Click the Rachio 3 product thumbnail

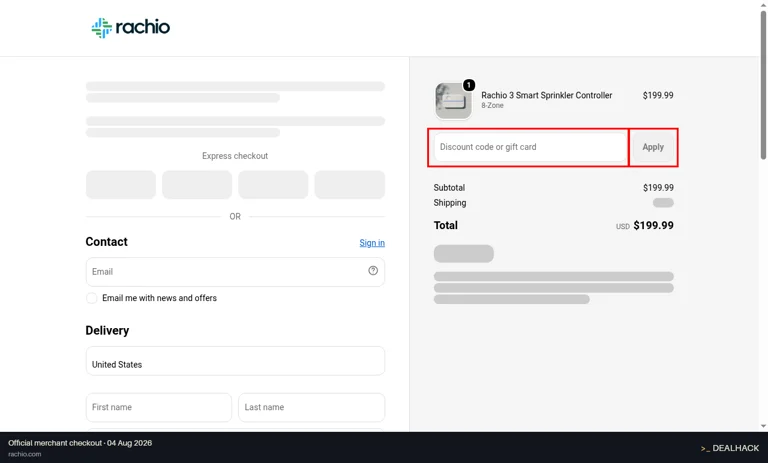coord(453,100)
